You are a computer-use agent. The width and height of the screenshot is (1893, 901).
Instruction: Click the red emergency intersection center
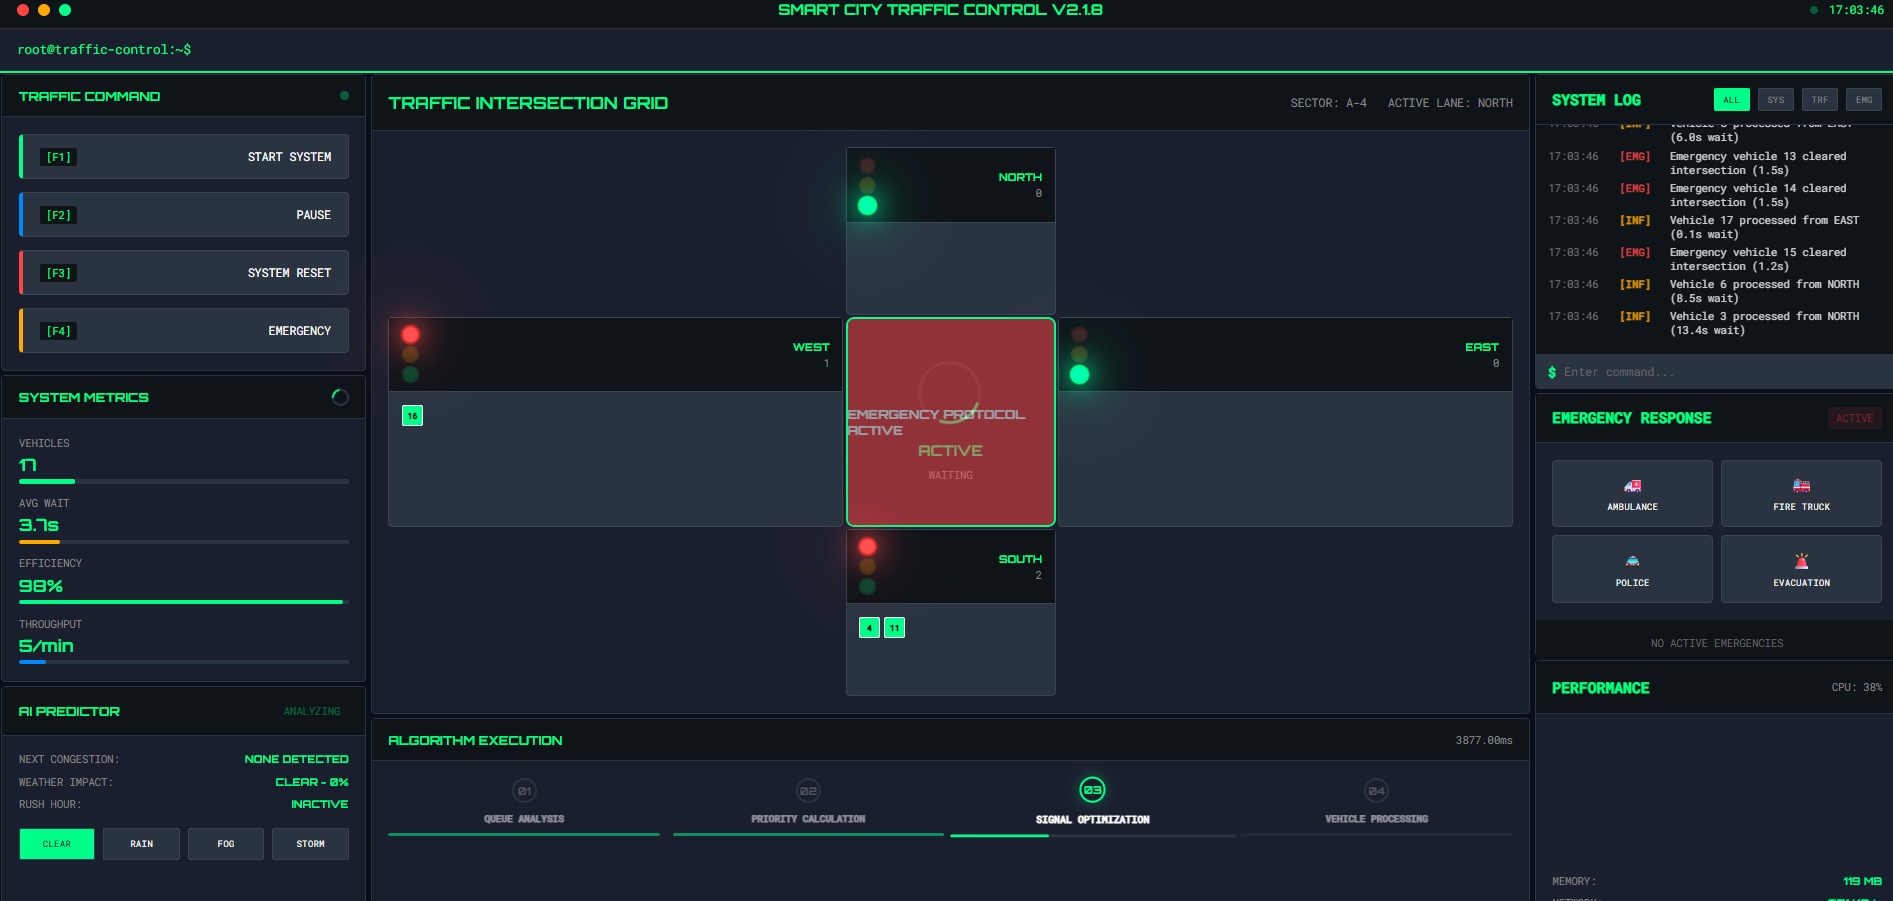pos(950,422)
